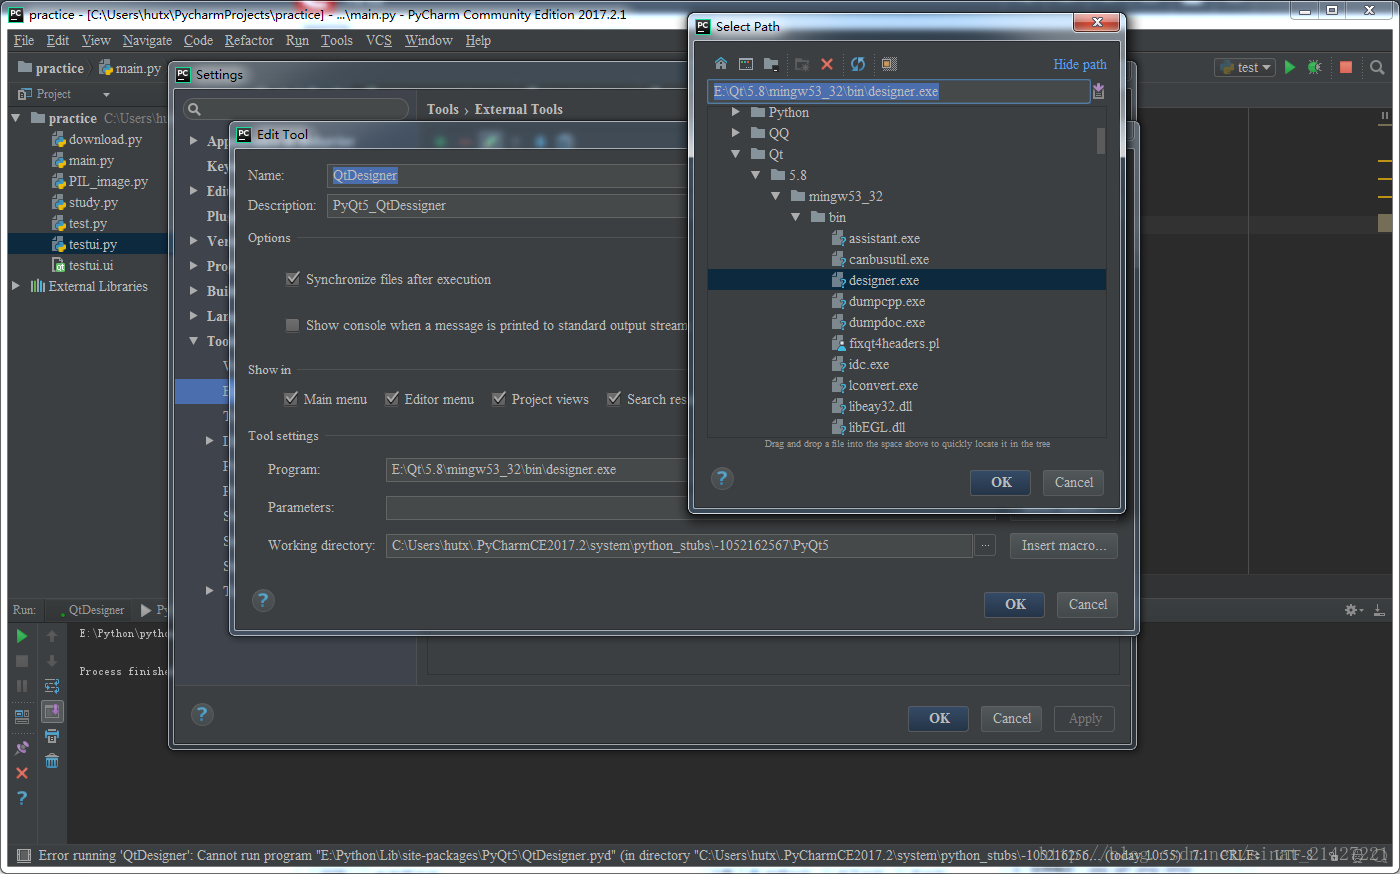
Task: Uncheck Project views checkbox
Action: [499, 399]
